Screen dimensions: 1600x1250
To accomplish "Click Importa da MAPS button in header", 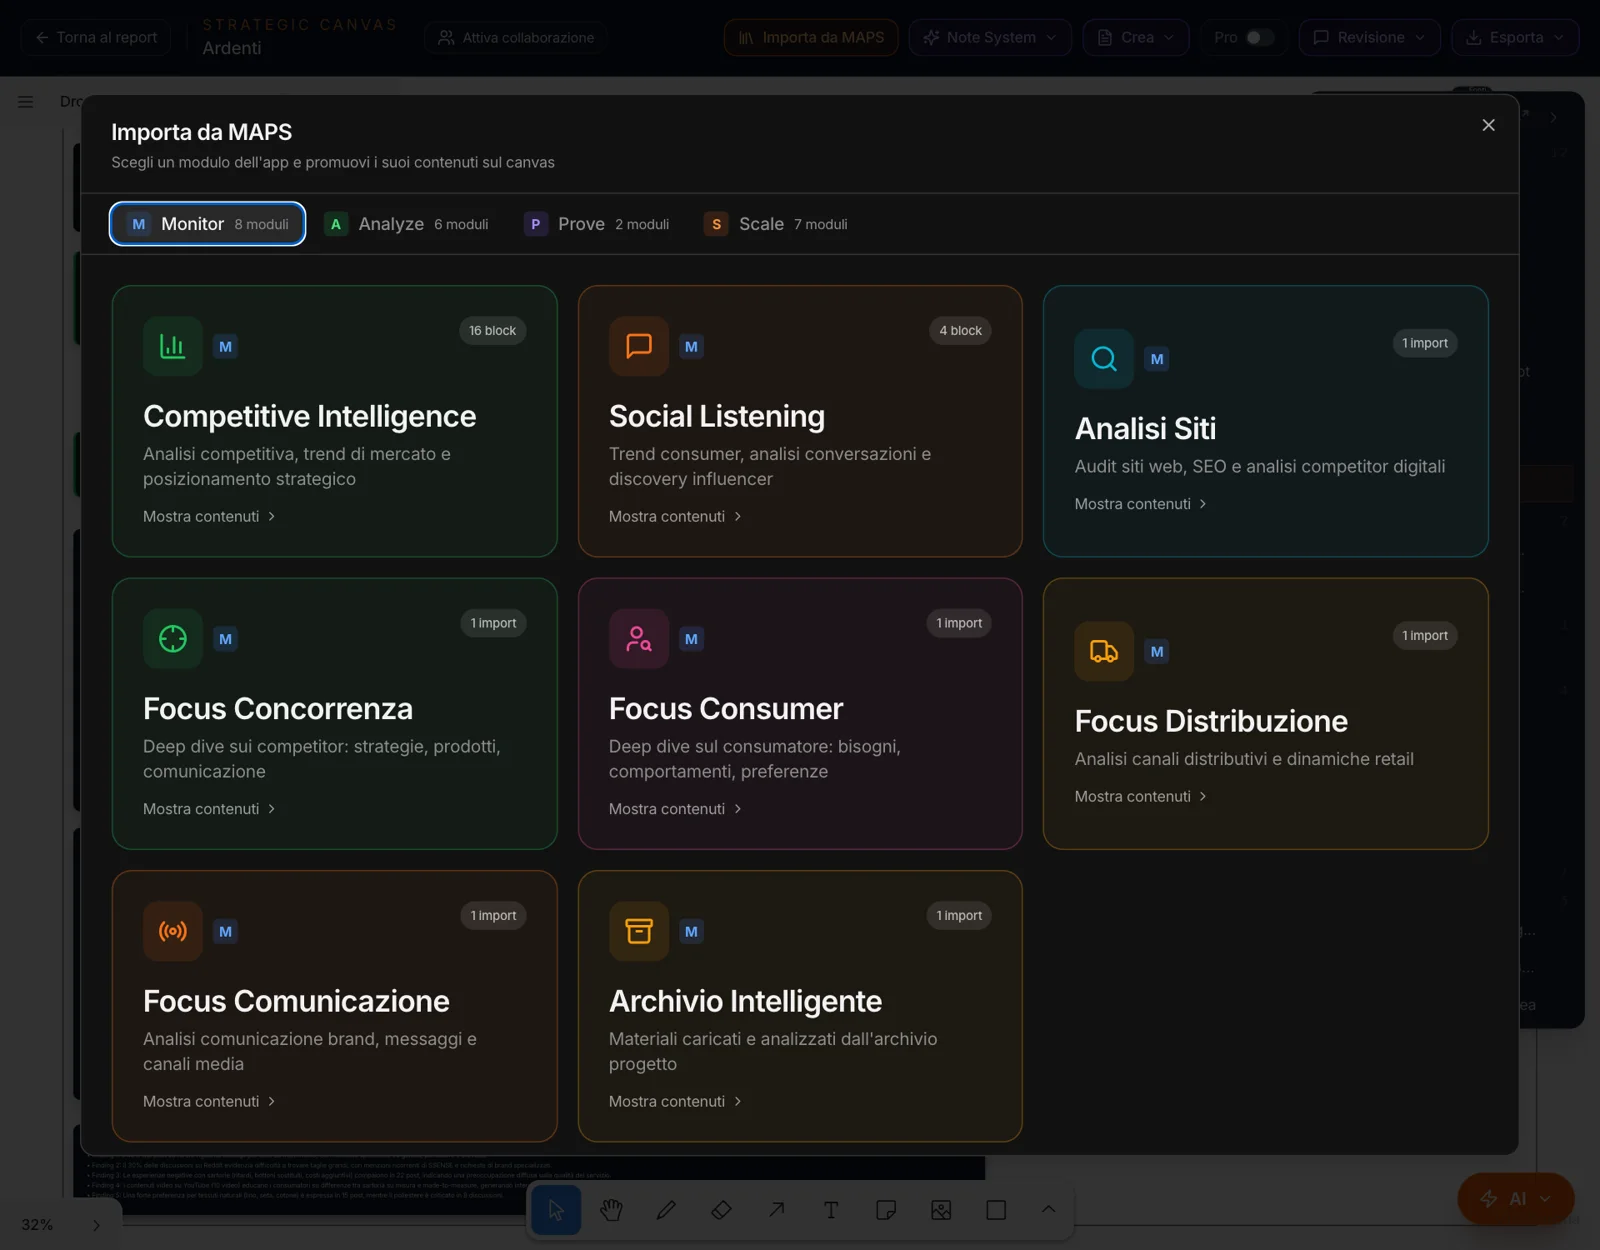I will point(811,37).
